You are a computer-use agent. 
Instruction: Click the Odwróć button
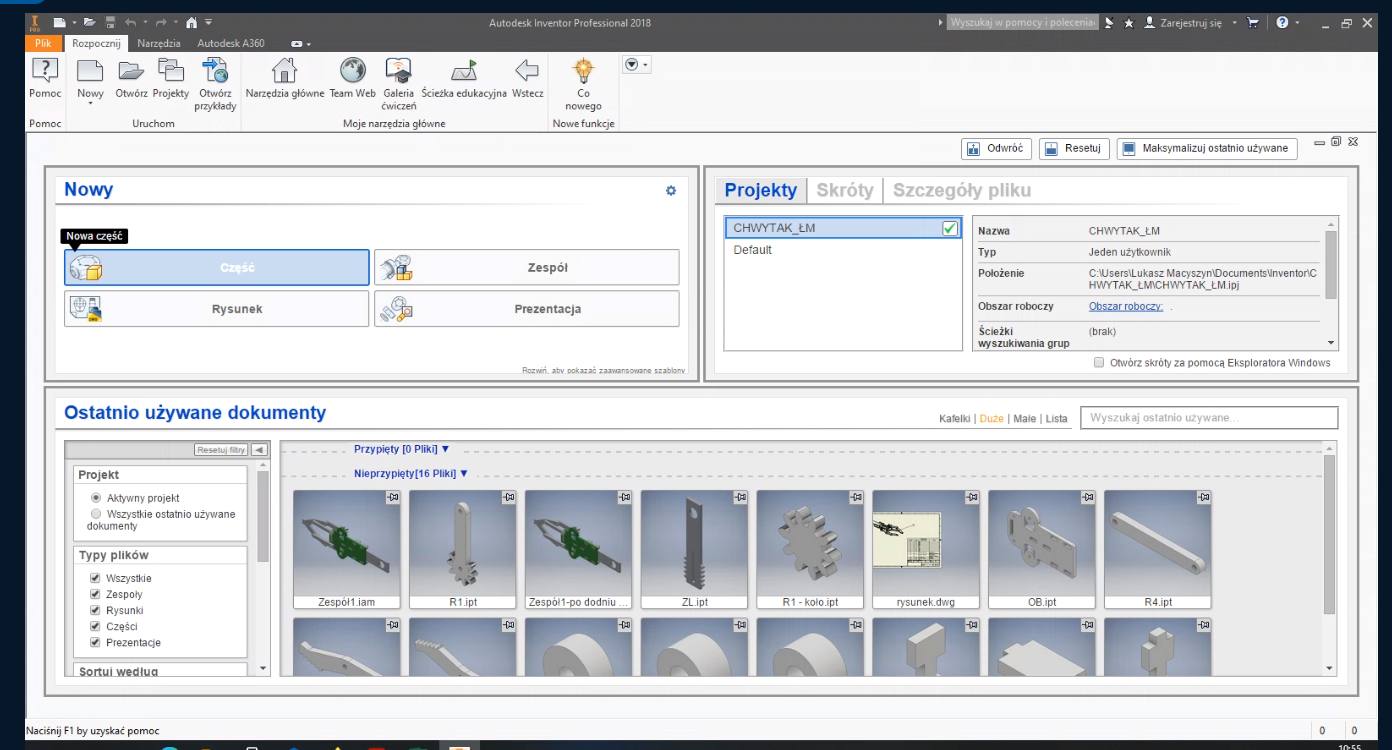[996, 148]
